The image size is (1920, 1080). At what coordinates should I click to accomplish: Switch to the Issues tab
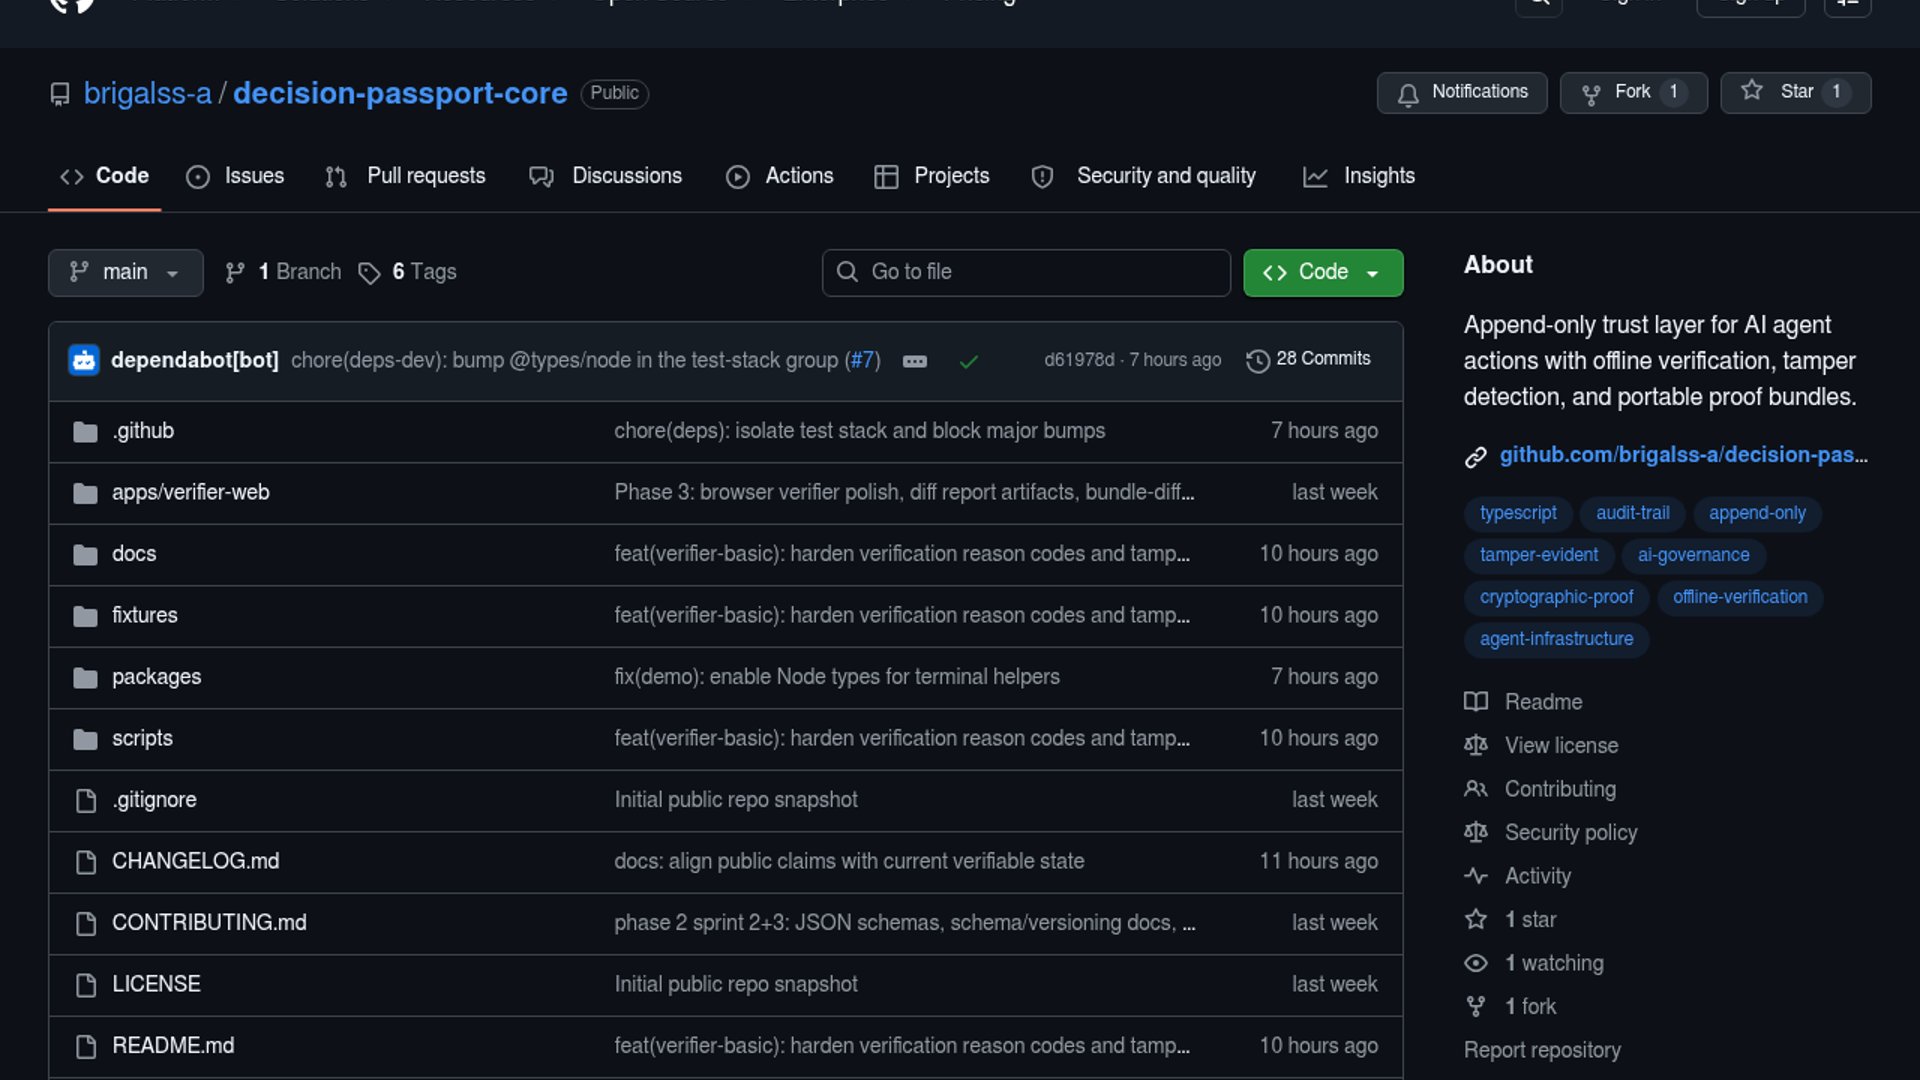235,176
